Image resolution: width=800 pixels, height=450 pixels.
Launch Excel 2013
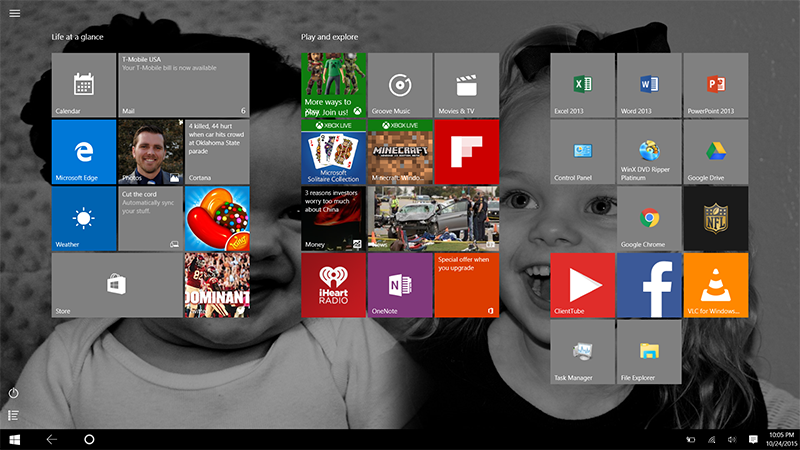click(x=583, y=85)
